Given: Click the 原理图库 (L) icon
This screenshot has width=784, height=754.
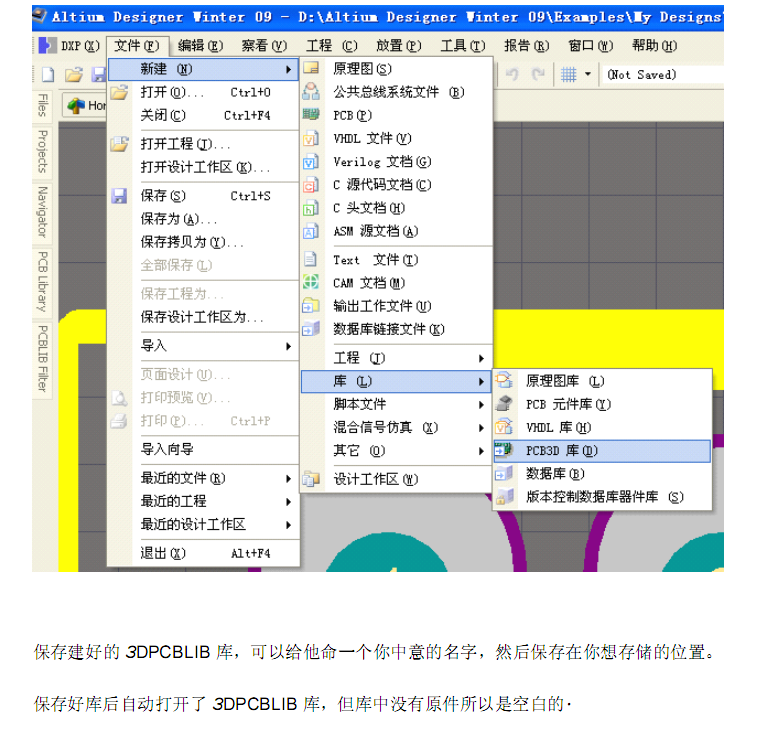Looking at the screenshot, I should click(x=504, y=380).
